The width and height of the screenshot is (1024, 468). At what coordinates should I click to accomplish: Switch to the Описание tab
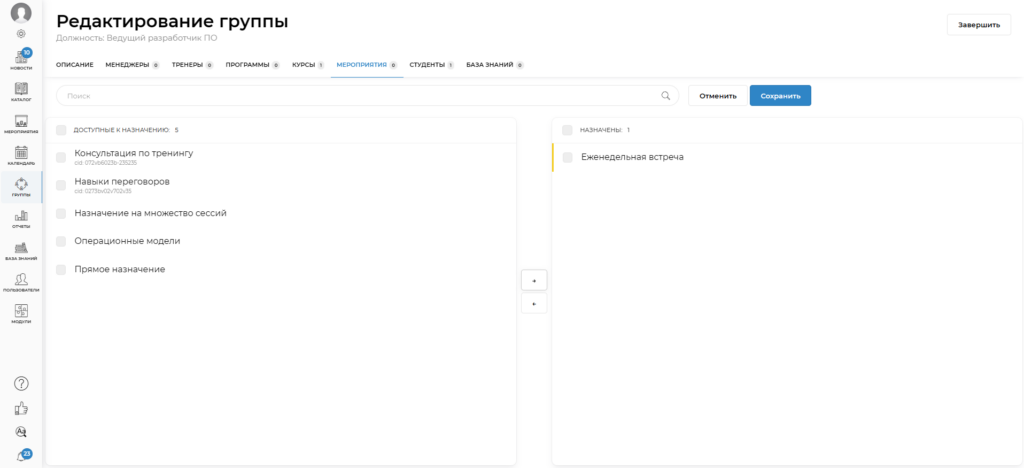pos(74,65)
